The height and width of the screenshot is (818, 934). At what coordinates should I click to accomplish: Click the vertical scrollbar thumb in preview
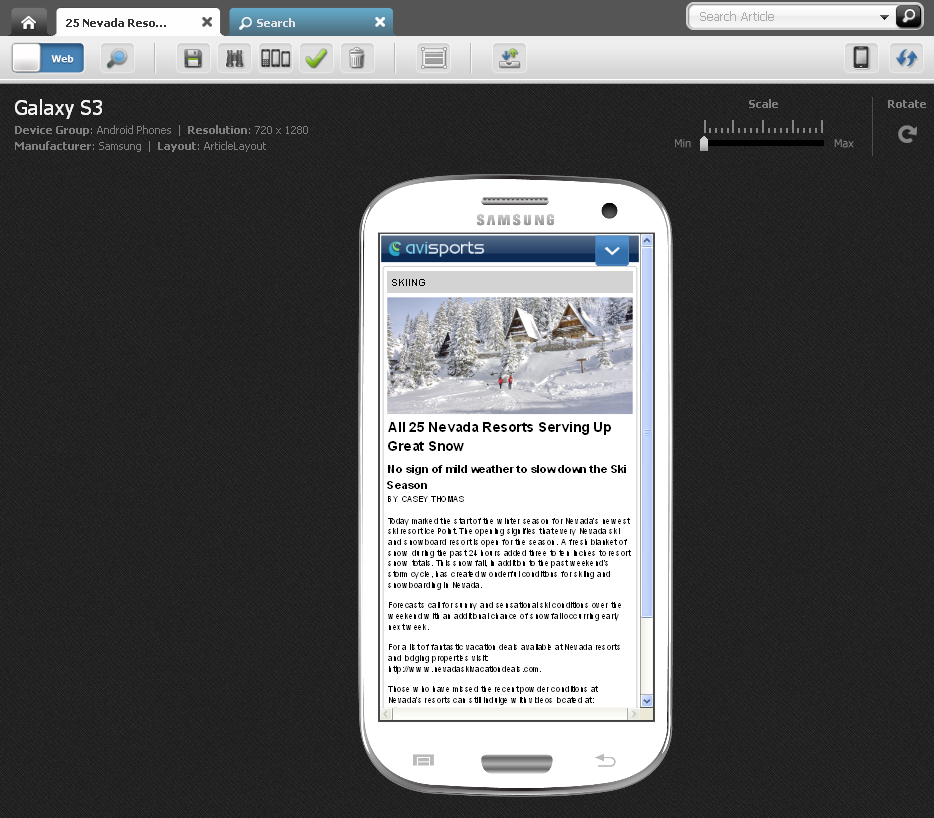coord(647,432)
